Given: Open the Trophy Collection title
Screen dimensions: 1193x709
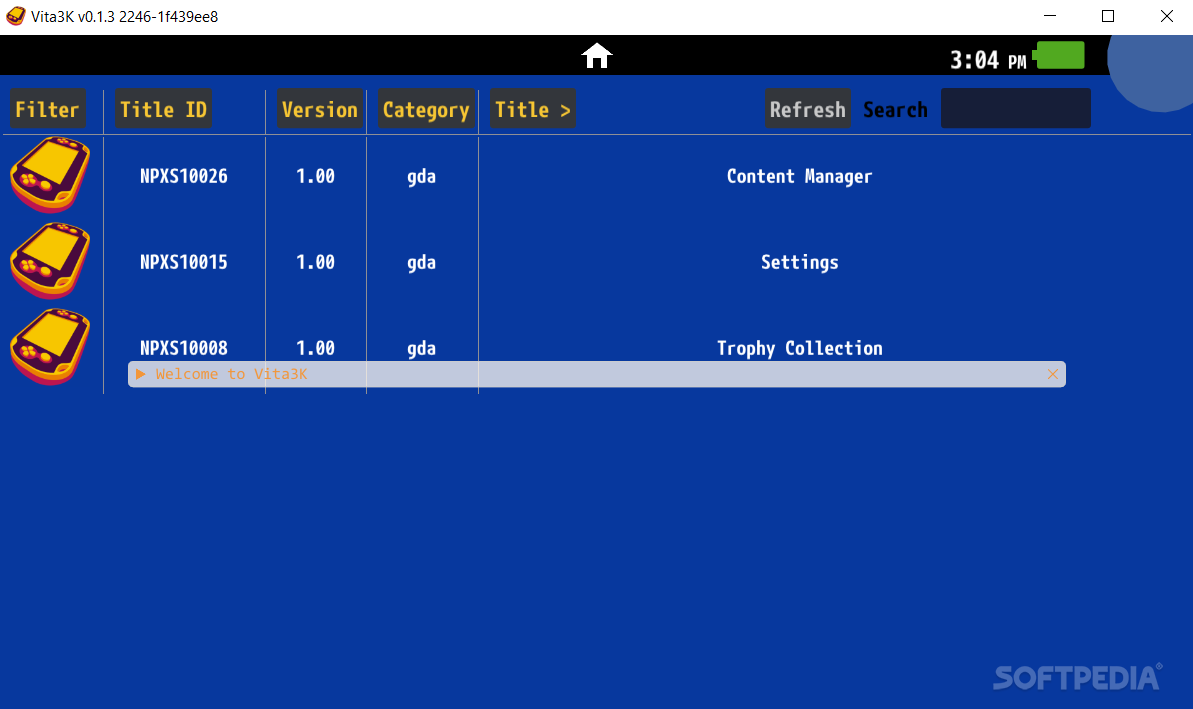Looking at the screenshot, I should pyautogui.click(x=800, y=348).
